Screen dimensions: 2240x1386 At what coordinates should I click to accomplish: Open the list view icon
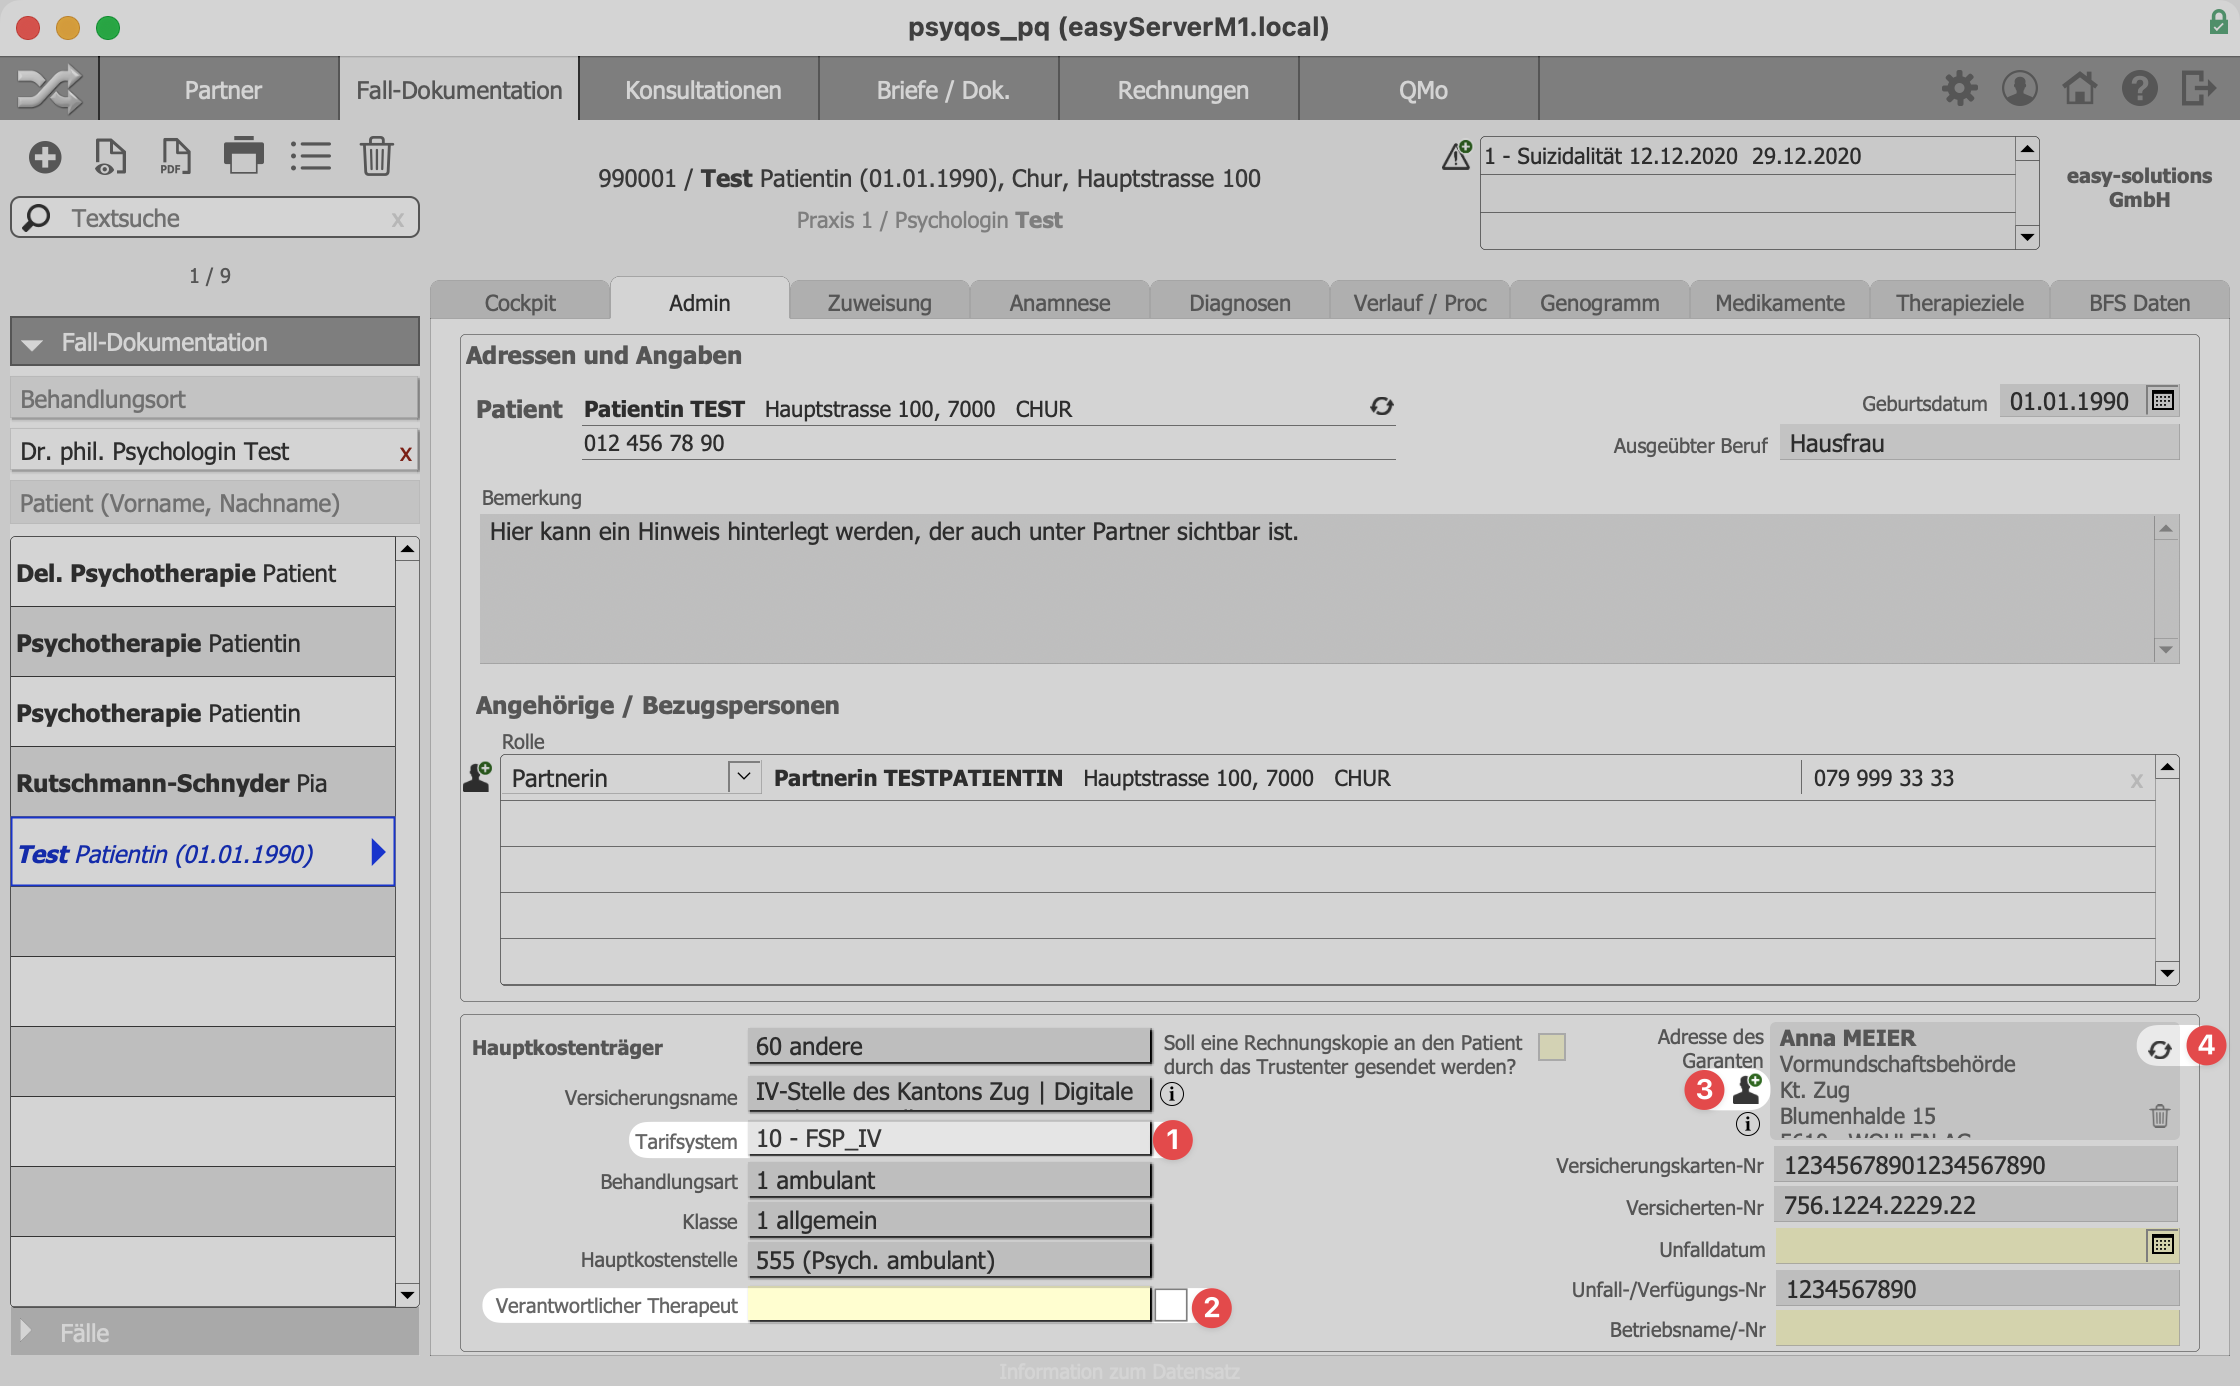click(311, 157)
